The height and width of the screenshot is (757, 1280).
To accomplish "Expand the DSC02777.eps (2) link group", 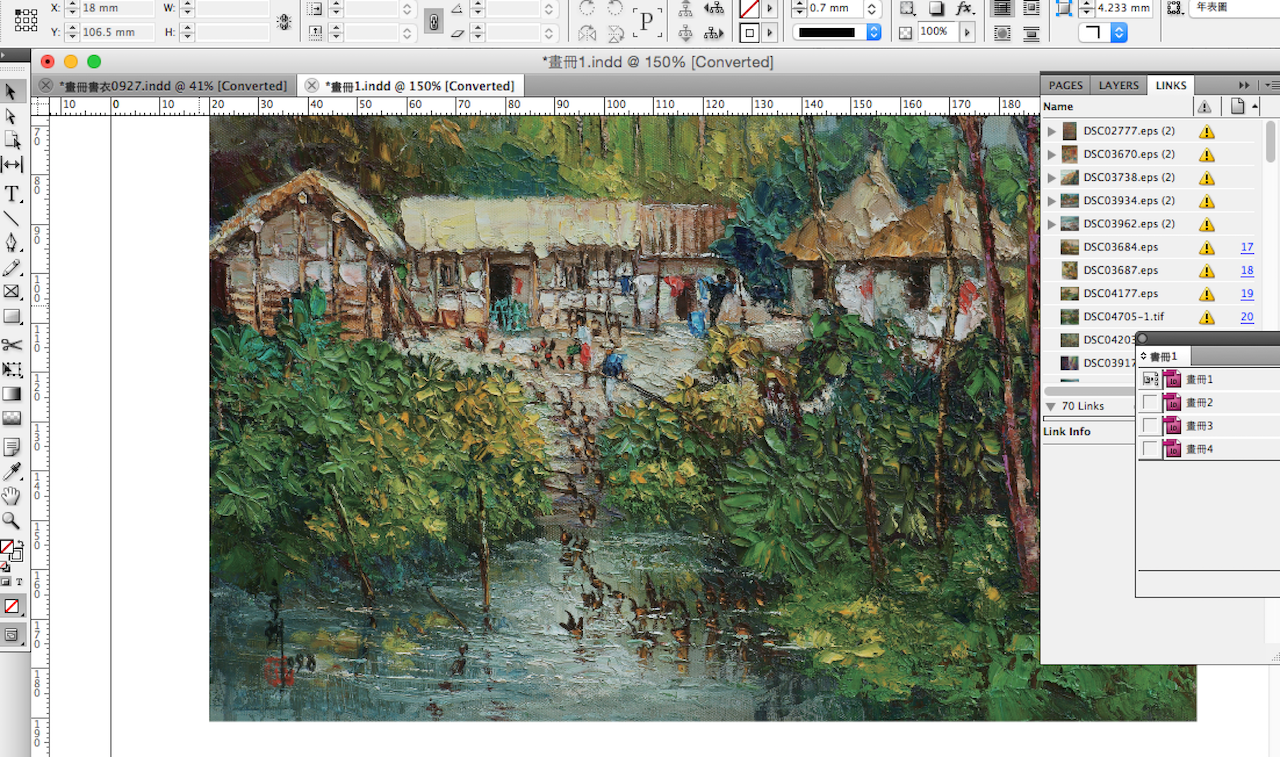I will coord(1051,131).
